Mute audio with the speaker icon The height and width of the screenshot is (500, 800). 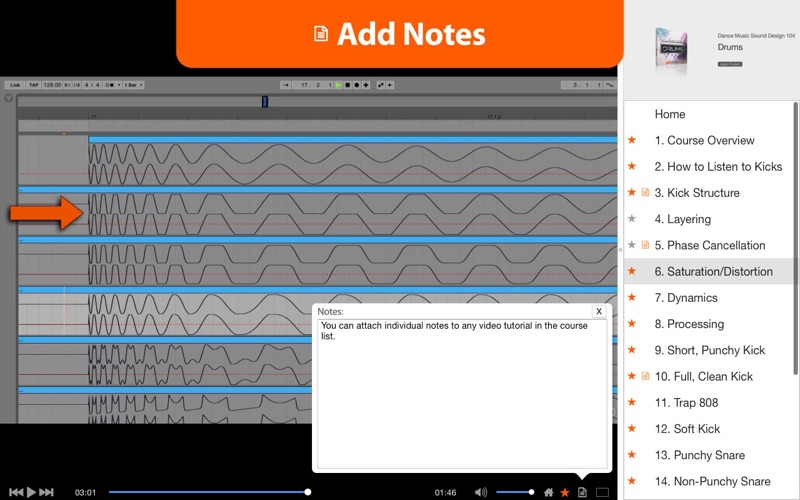click(480, 492)
